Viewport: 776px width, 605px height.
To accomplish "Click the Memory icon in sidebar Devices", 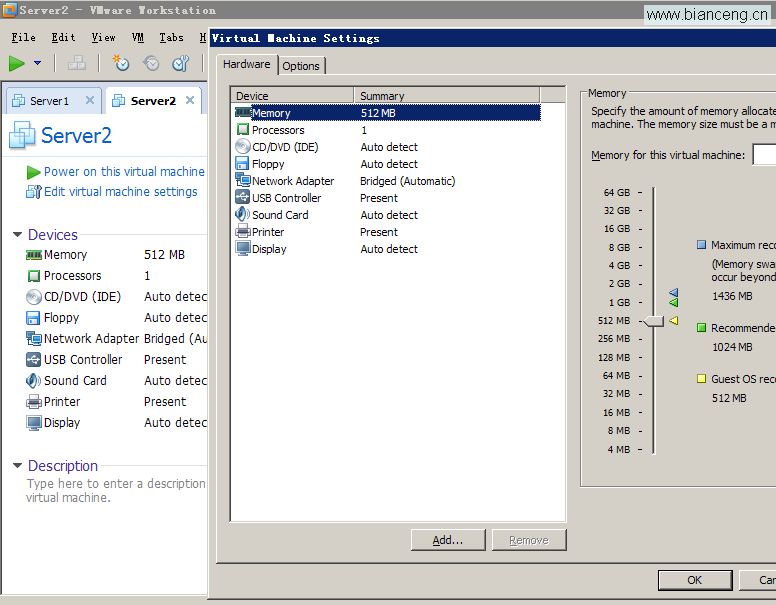I will (34, 255).
